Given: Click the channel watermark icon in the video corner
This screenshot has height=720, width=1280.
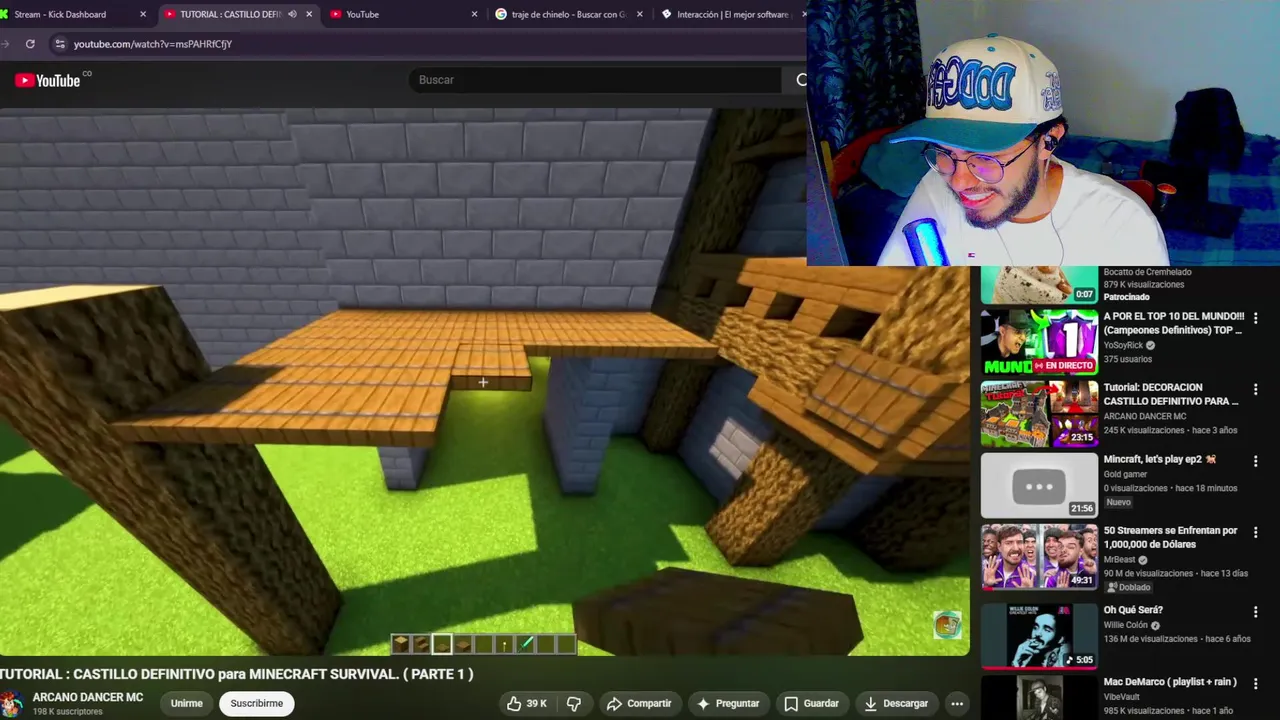Looking at the screenshot, I should (x=947, y=625).
